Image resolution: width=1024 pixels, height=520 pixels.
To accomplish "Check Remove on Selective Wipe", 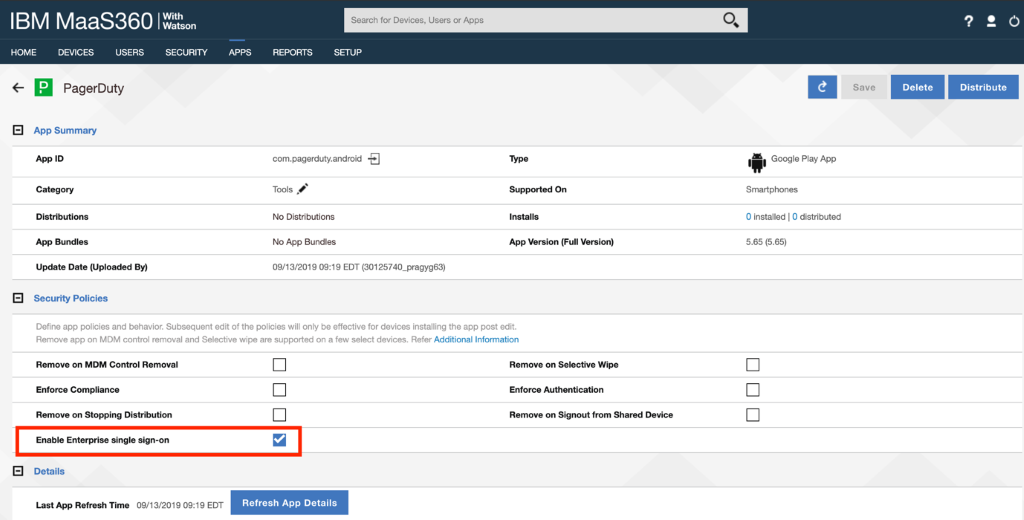I will [x=753, y=365].
